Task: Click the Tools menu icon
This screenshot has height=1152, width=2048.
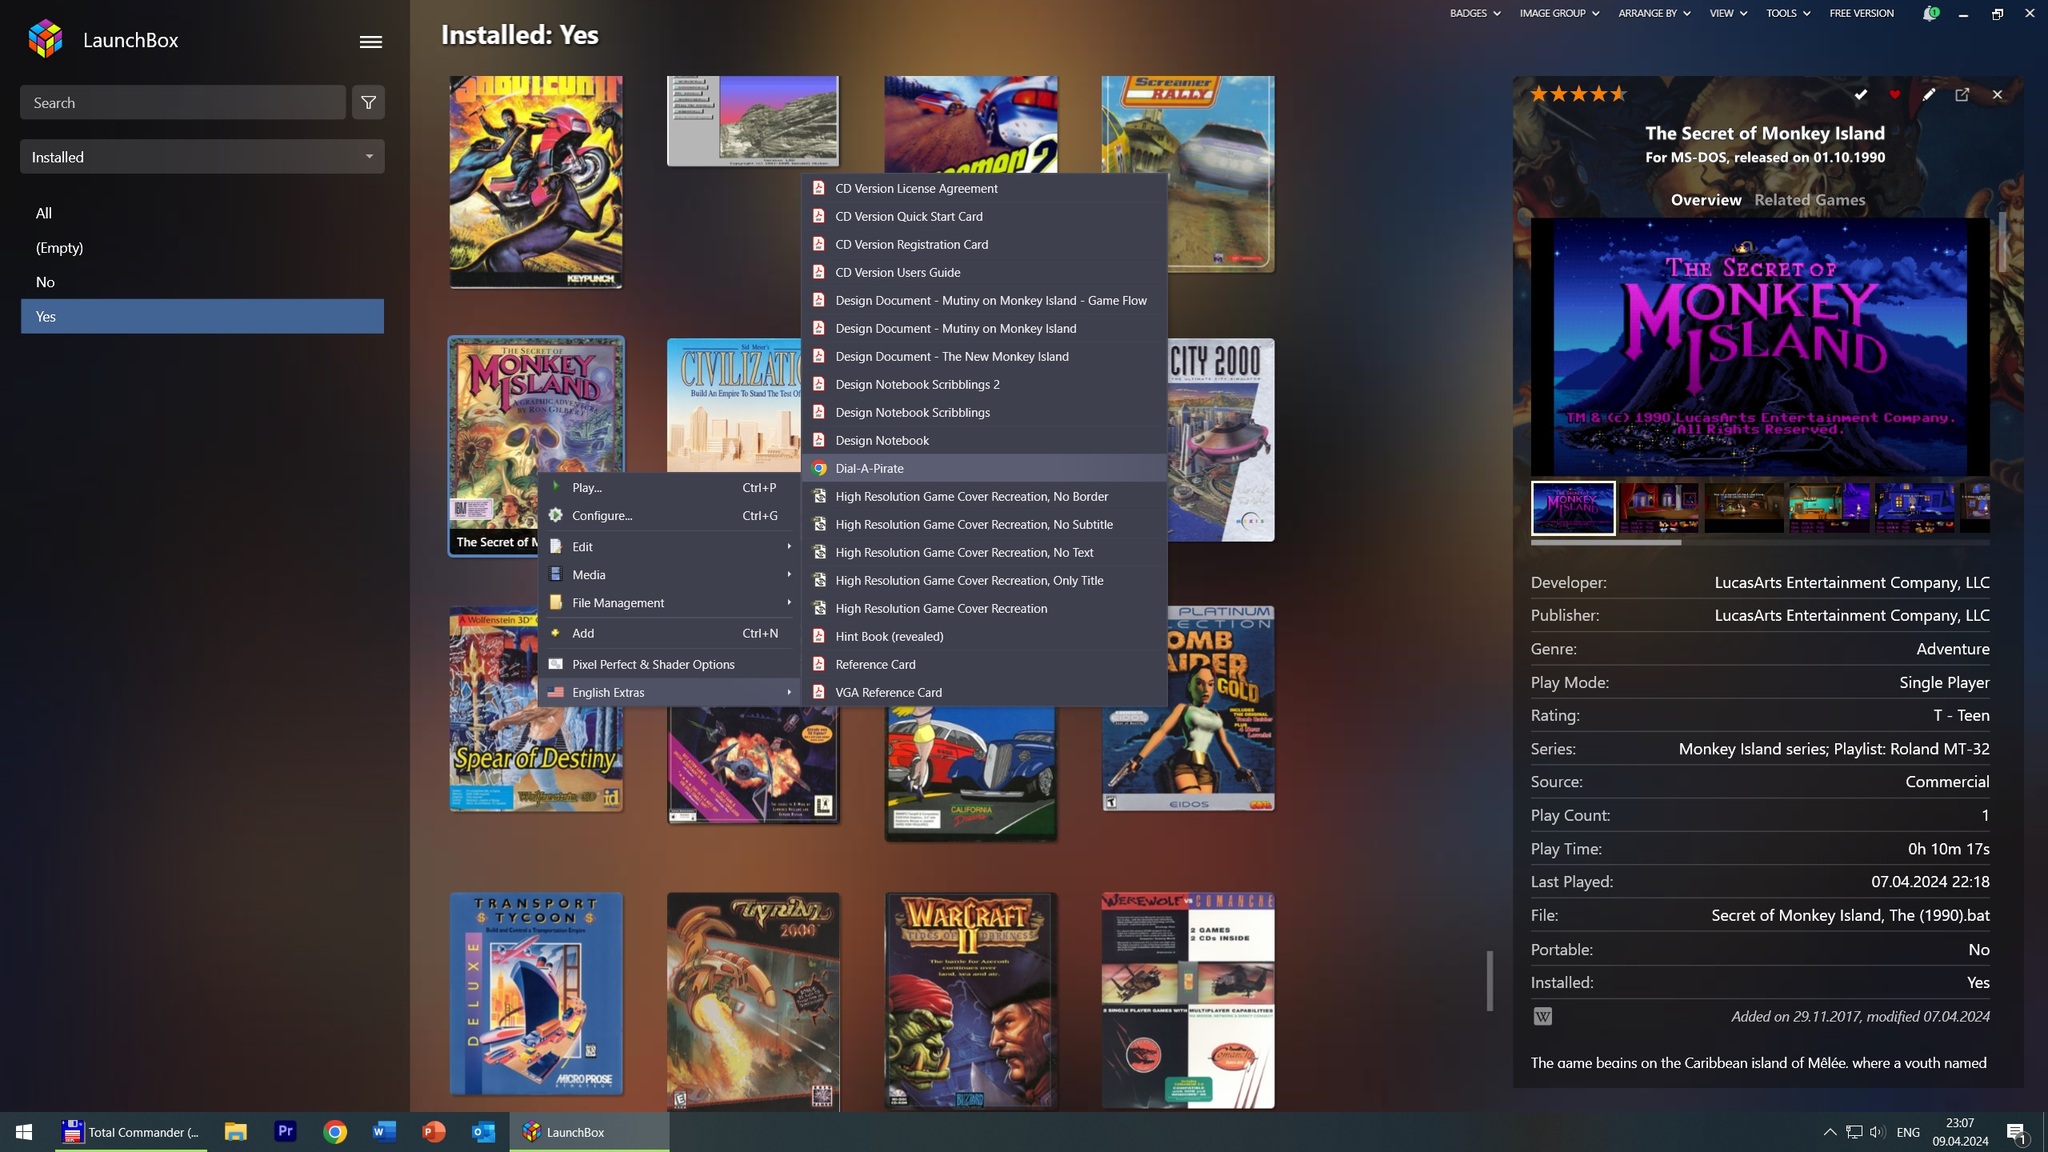Action: 1786,14
